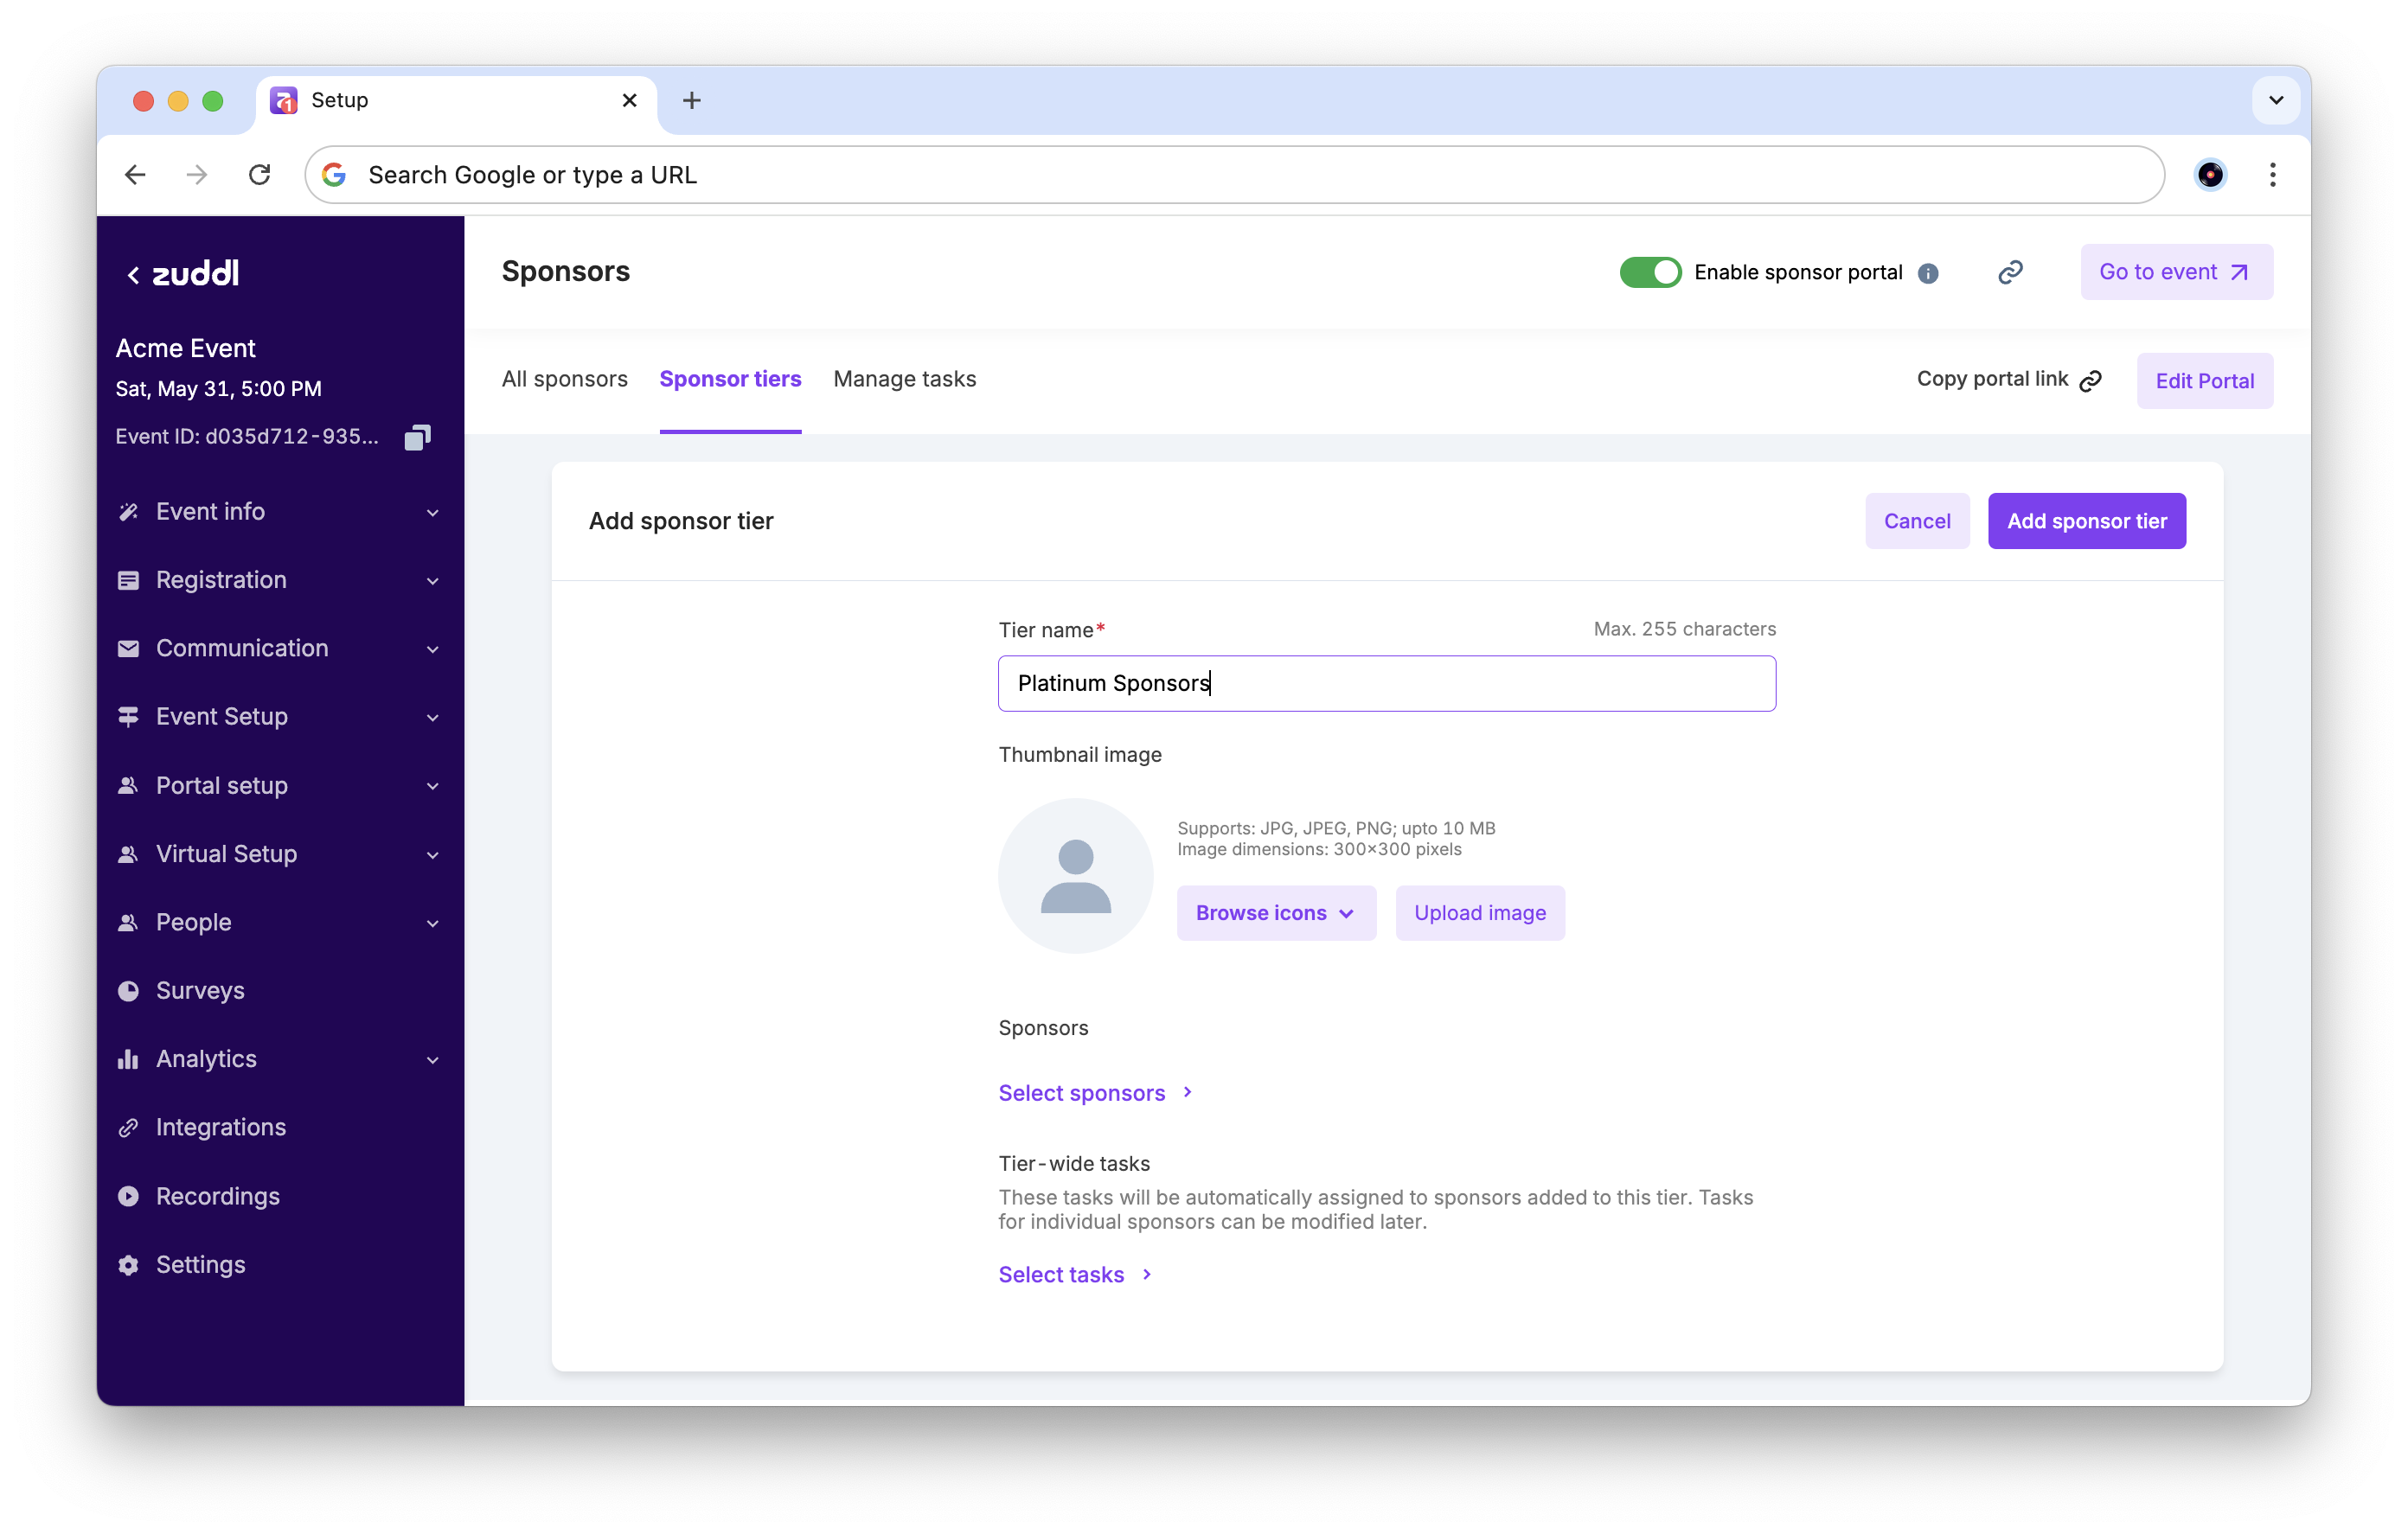The image size is (2408, 1534).
Task: Open Integrations in the sidebar
Action: (x=220, y=1127)
